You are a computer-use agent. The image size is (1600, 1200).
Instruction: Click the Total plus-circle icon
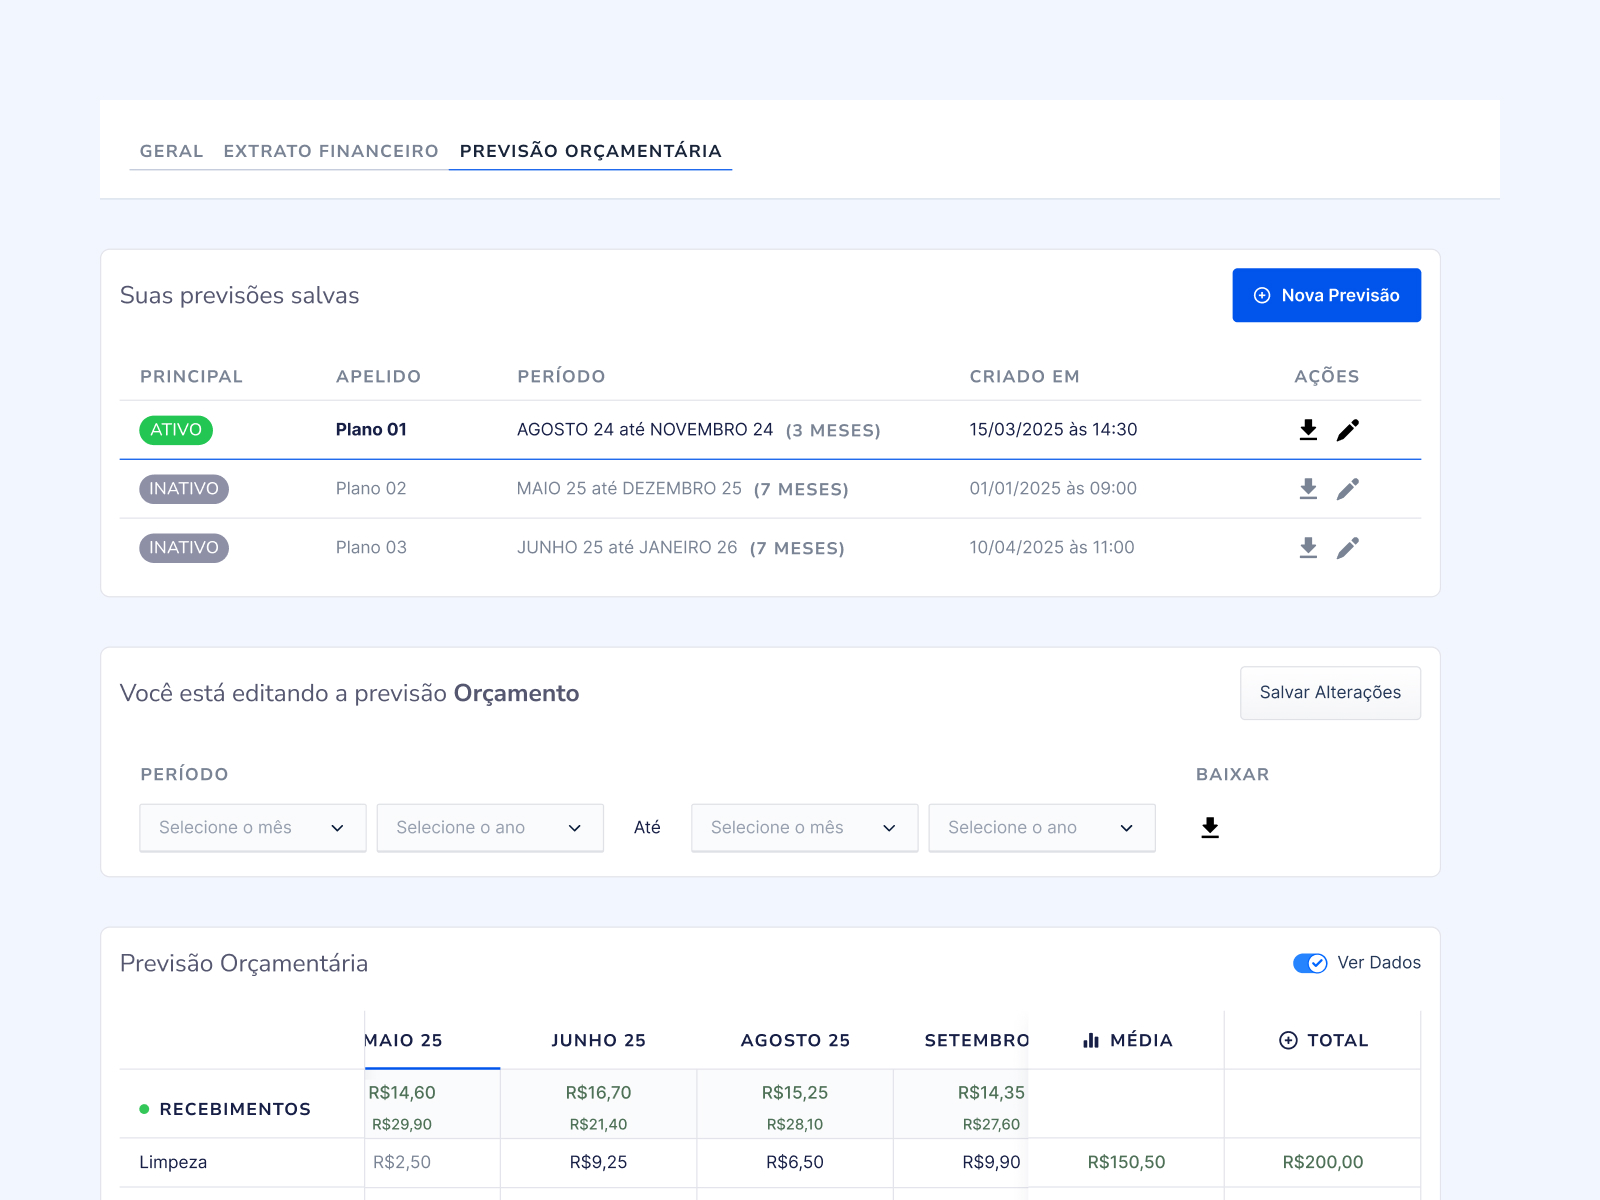[1288, 1041]
